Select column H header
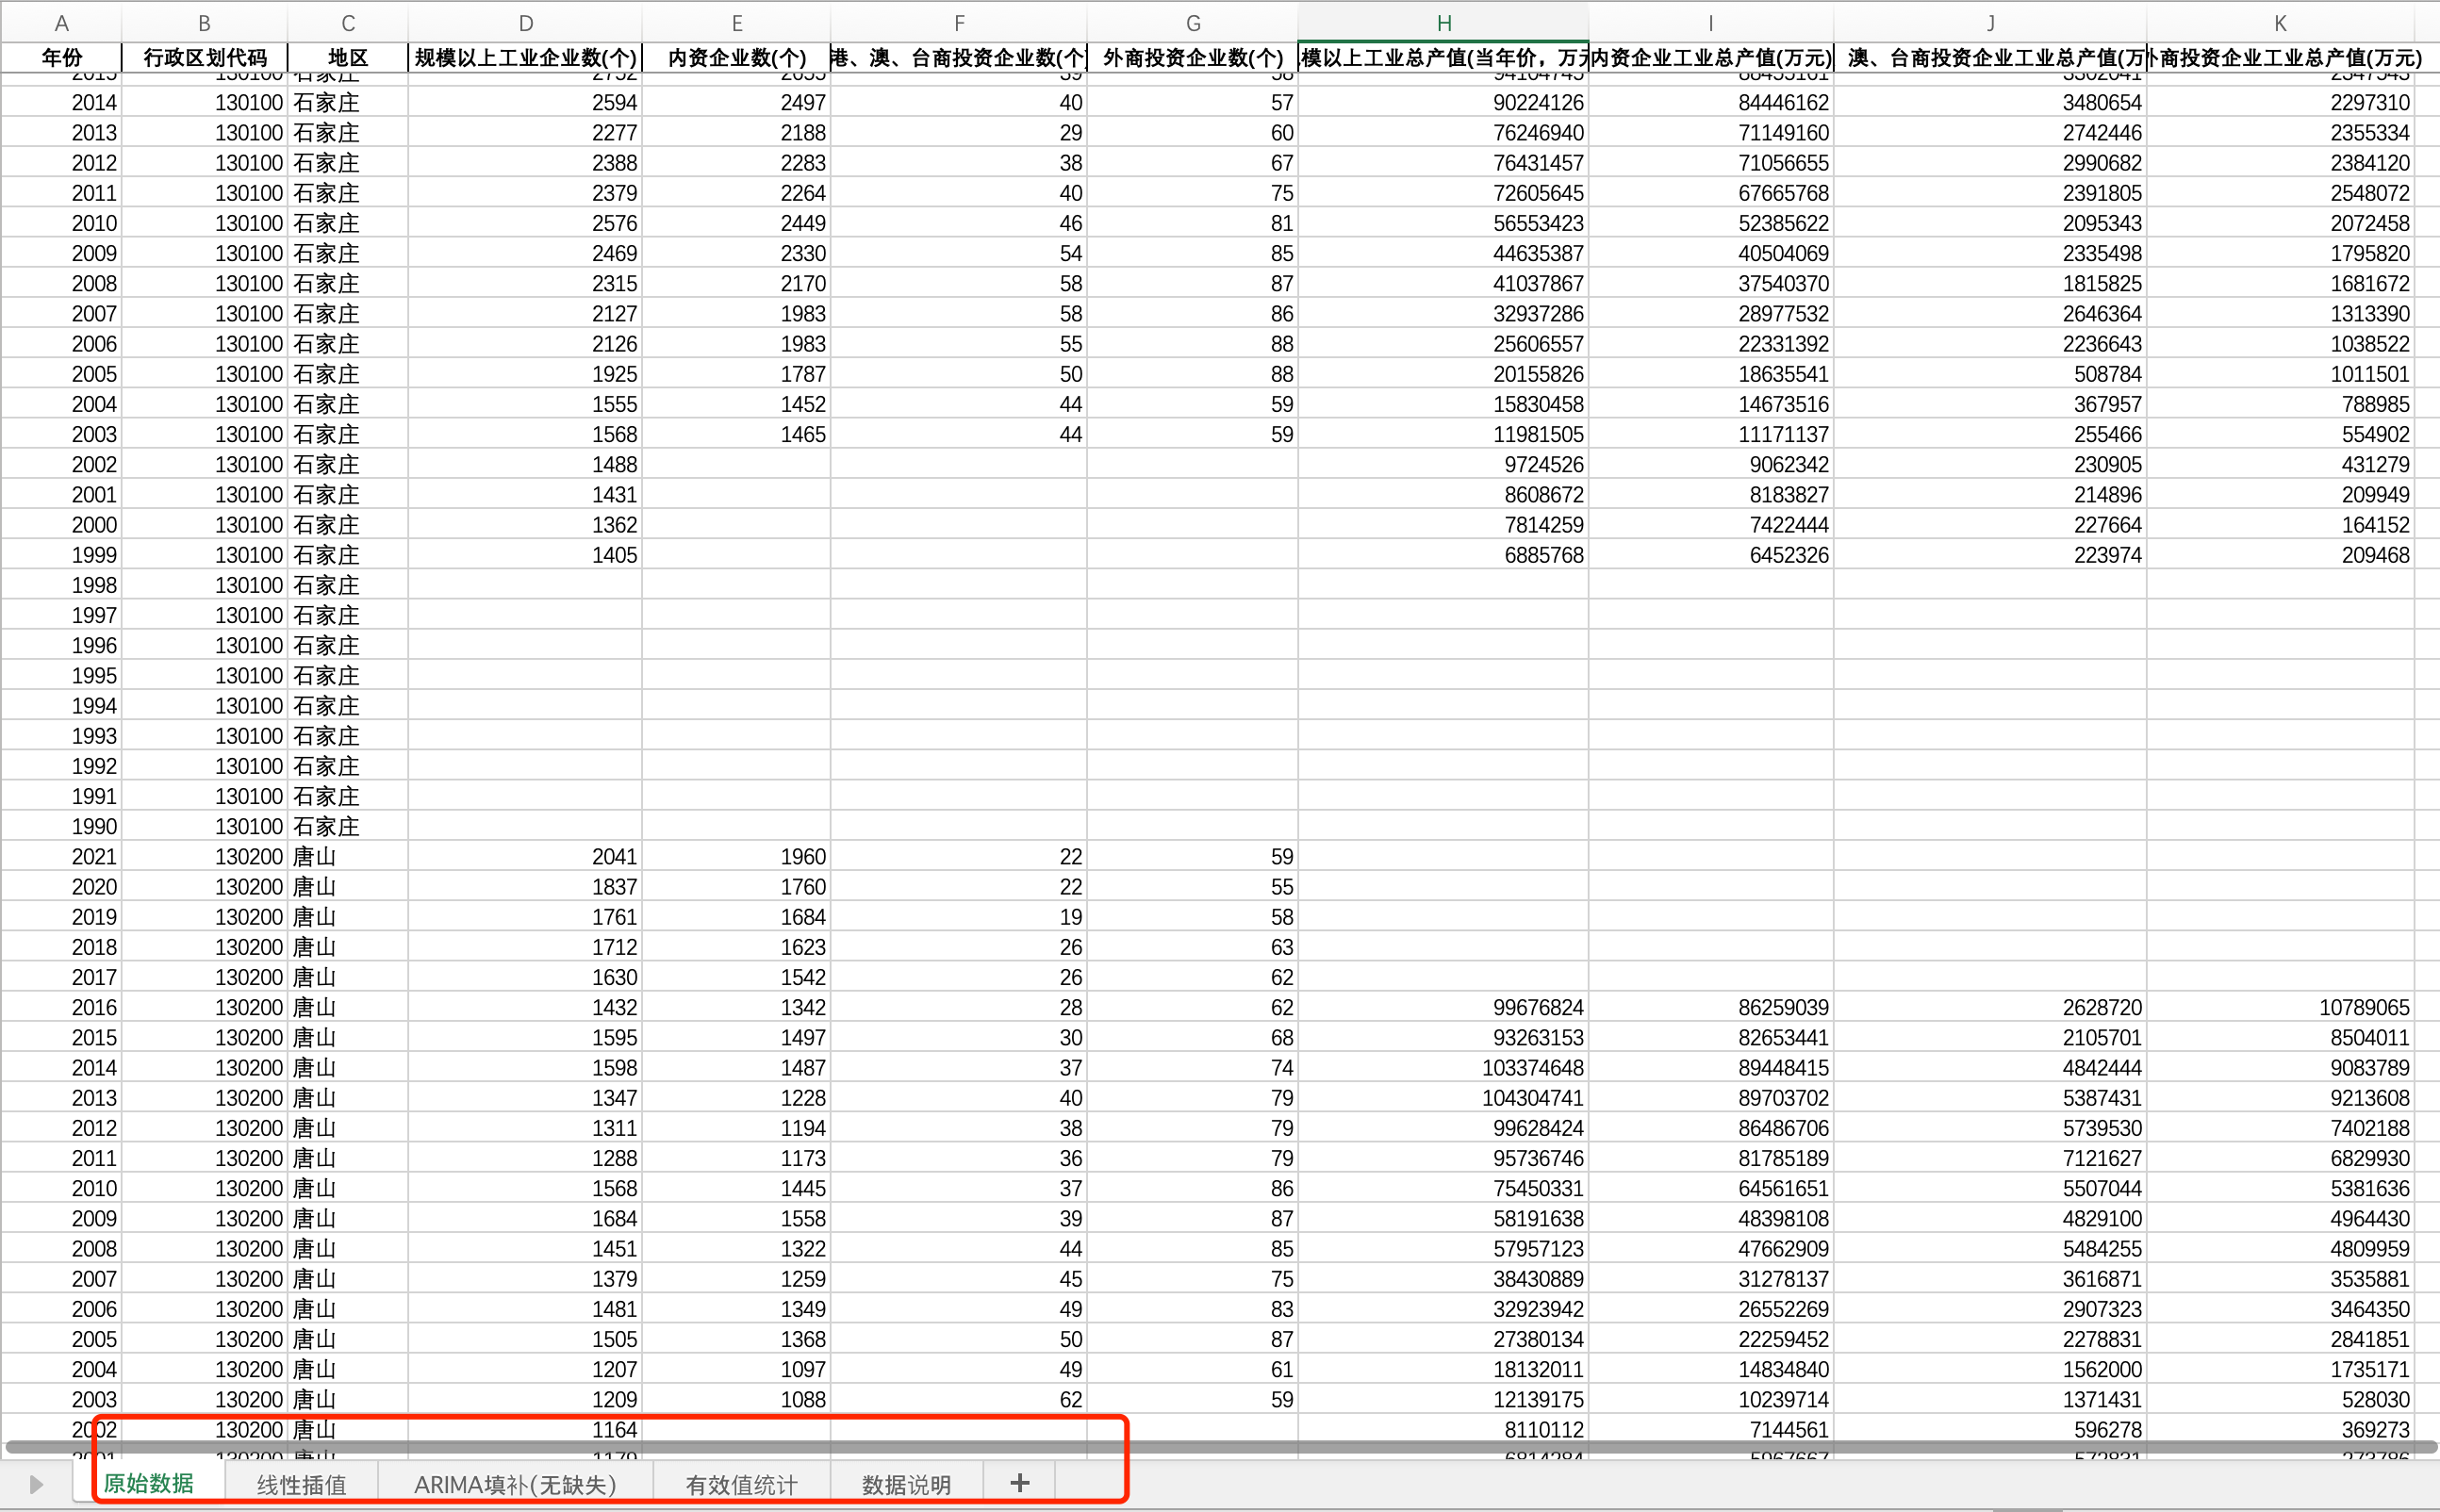Image resolution: width=2440 pixels, height=1512 pixels. tap(1443, 23)
